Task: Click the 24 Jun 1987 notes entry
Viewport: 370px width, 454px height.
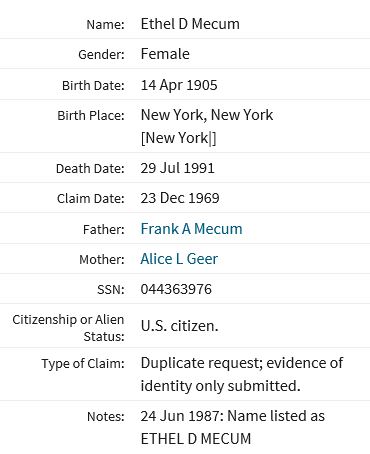Action: [233, 427]
